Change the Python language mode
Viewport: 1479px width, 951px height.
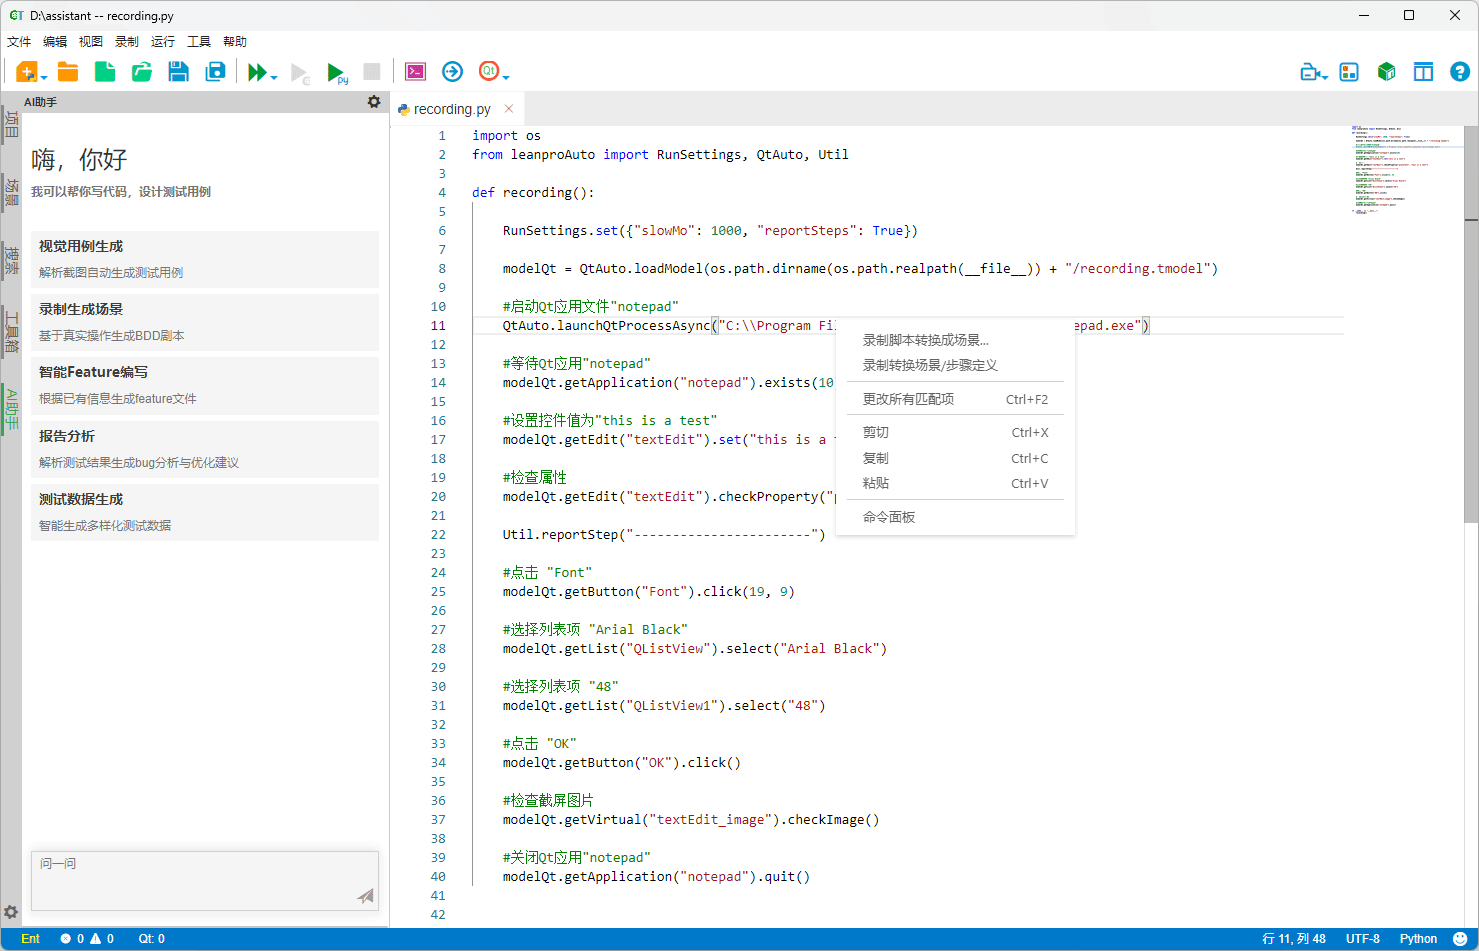1418,939
